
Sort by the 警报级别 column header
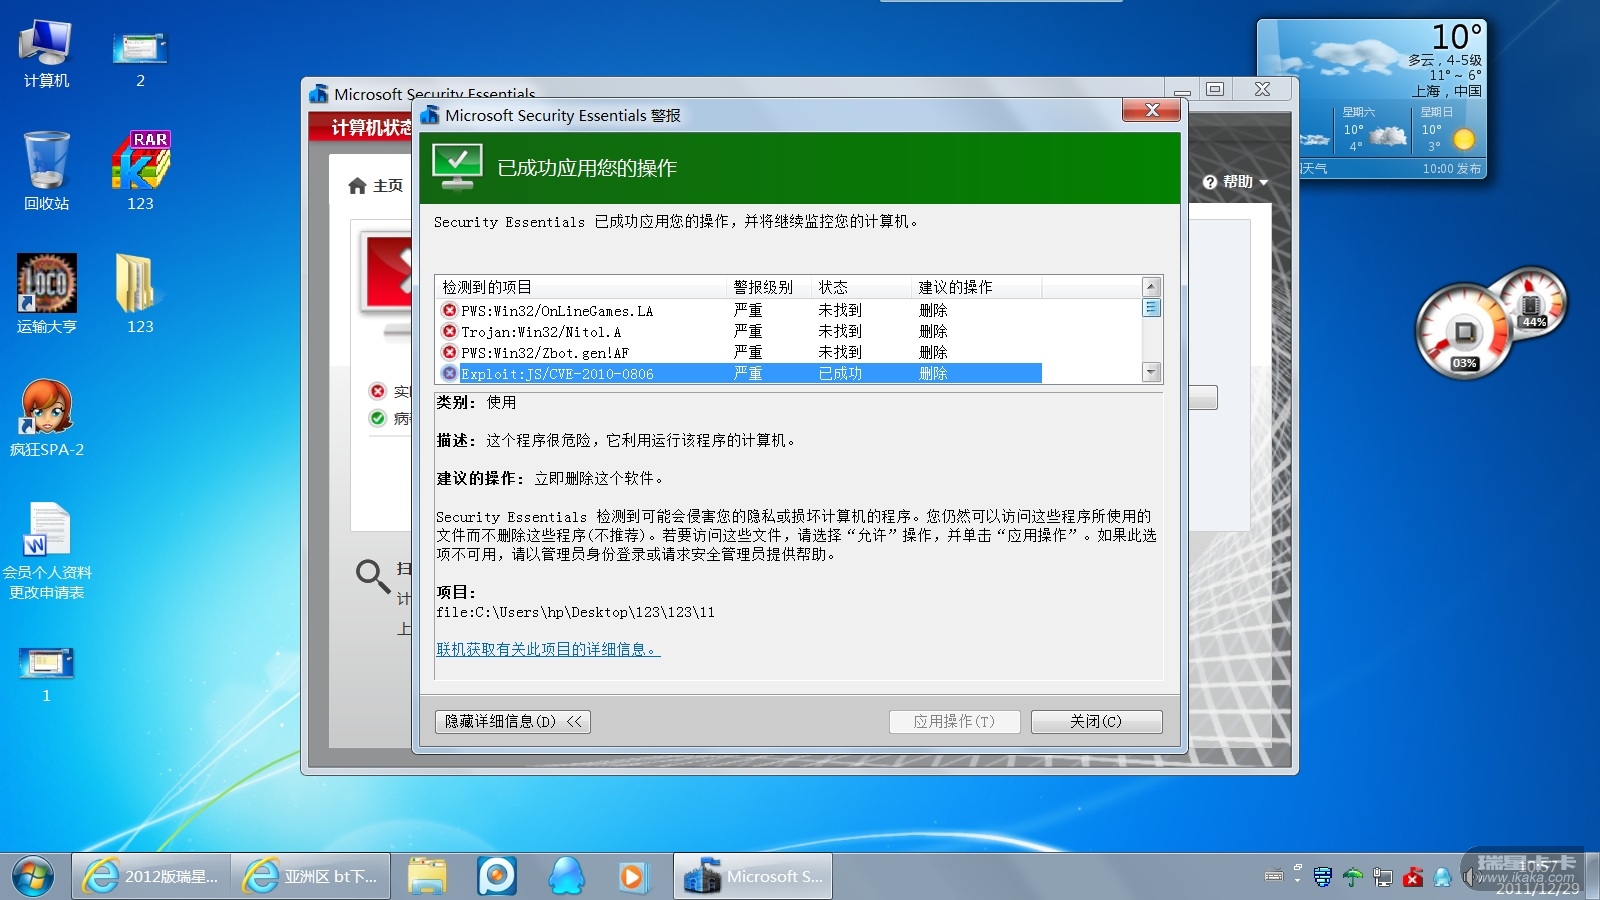click(x=769, y=287)
